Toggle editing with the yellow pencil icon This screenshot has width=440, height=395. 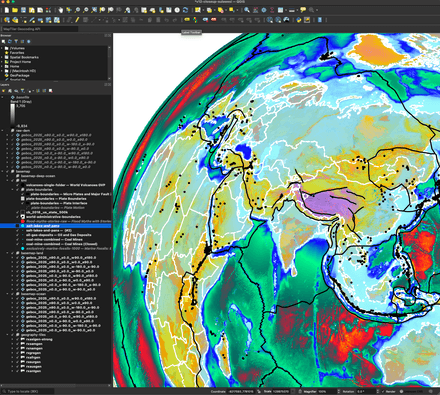77,20
